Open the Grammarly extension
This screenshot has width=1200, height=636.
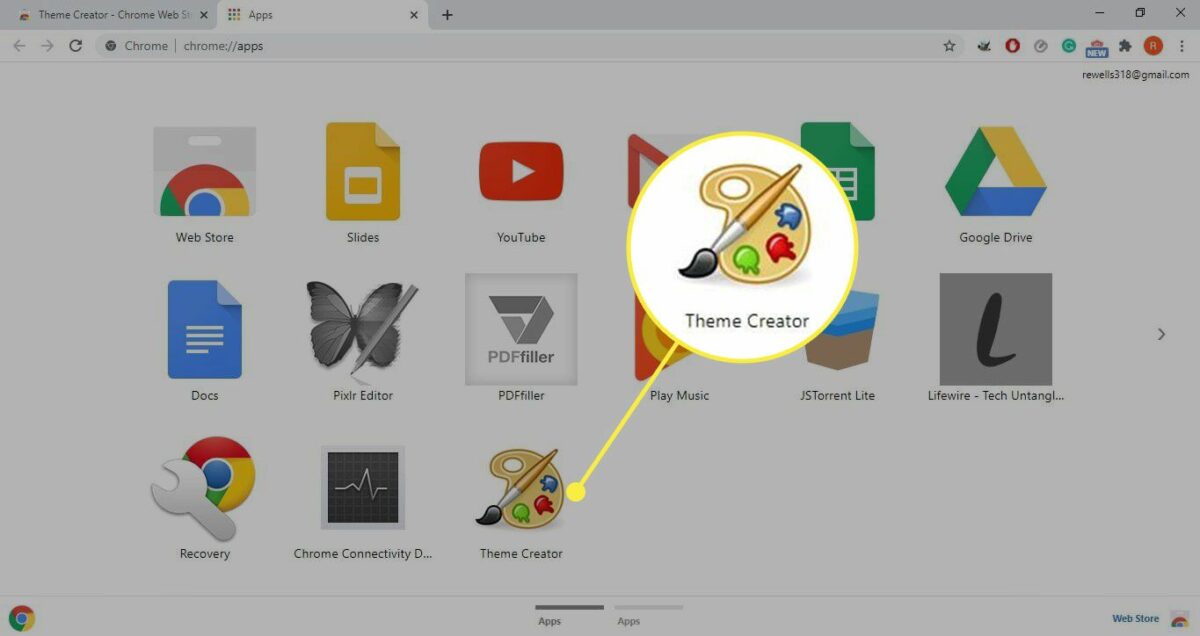point(1068,45)
